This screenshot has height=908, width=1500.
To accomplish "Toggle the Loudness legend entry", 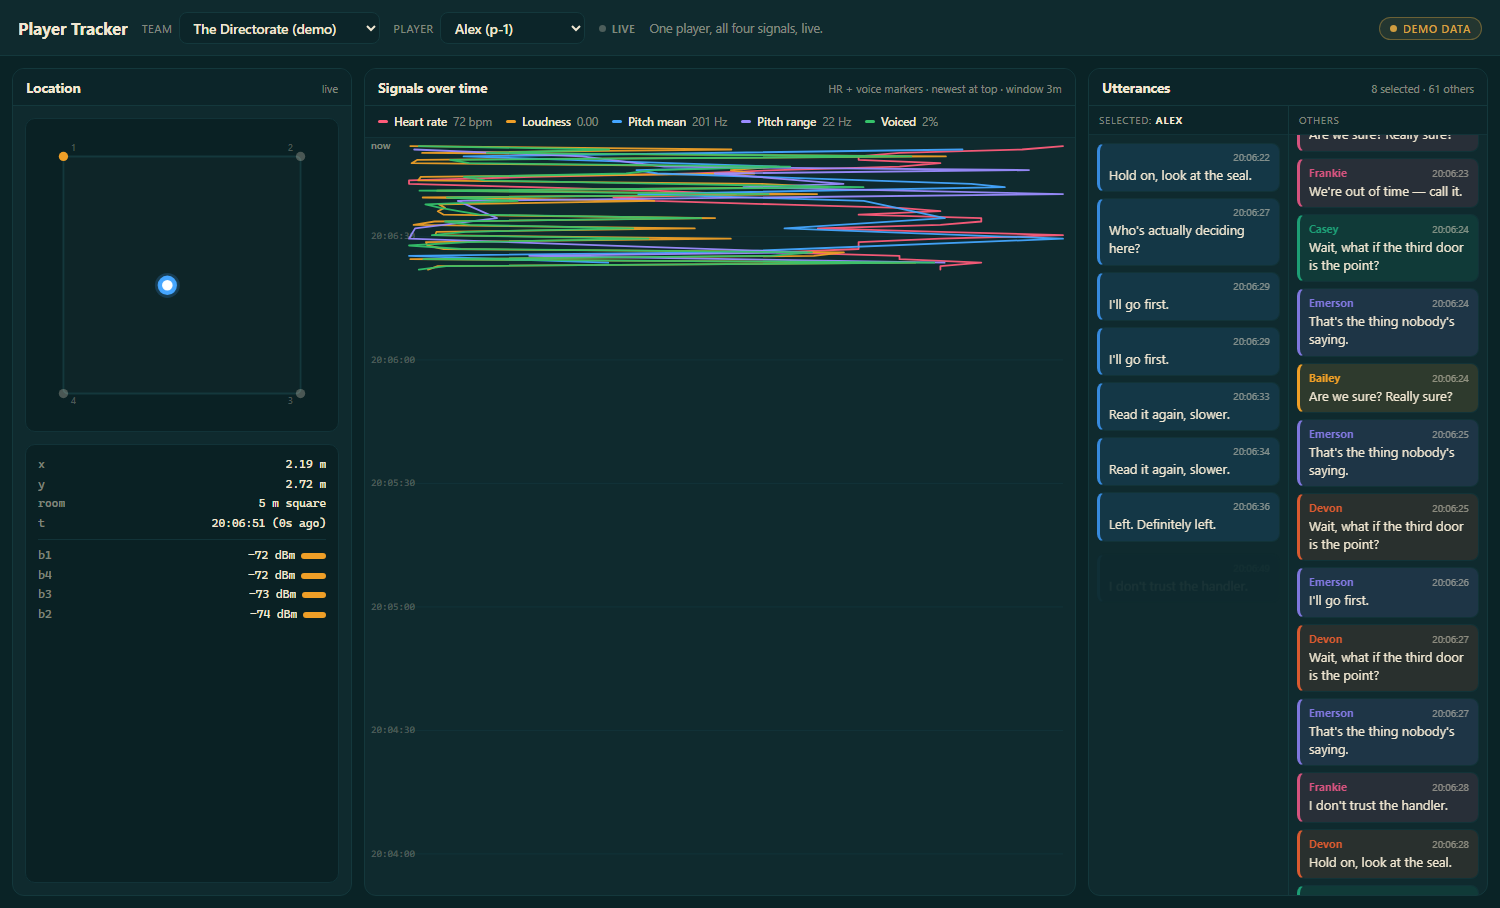I will tap(552, 122).
